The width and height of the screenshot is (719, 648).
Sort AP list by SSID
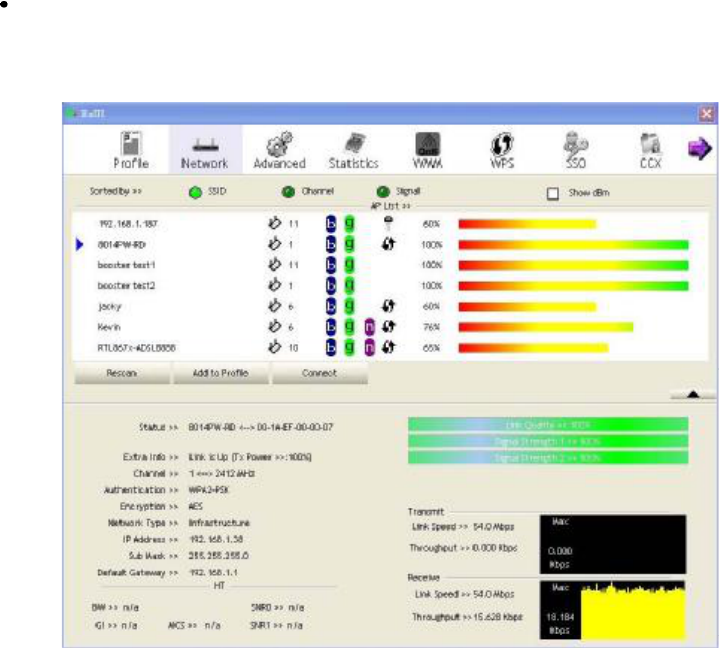point(195,192)
